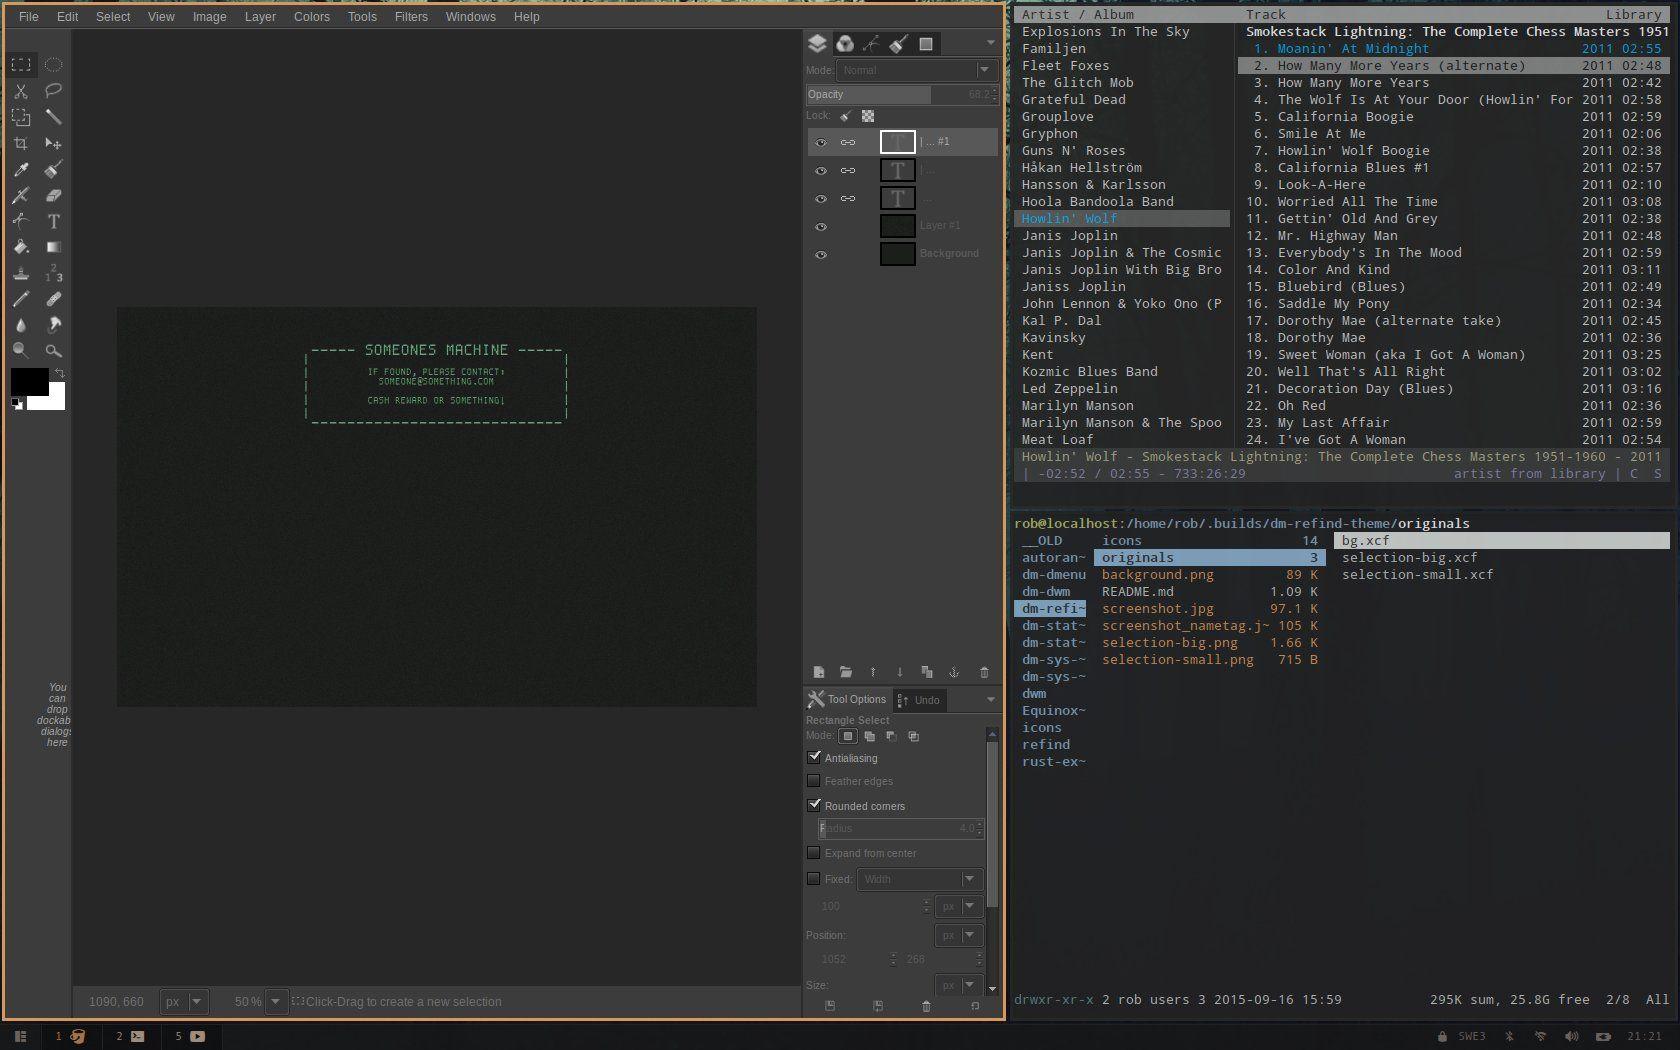The width and height of the screenshot is (1680, 1050).
Task: Hide the Background layer with eye icon
Action: point(821,254)
